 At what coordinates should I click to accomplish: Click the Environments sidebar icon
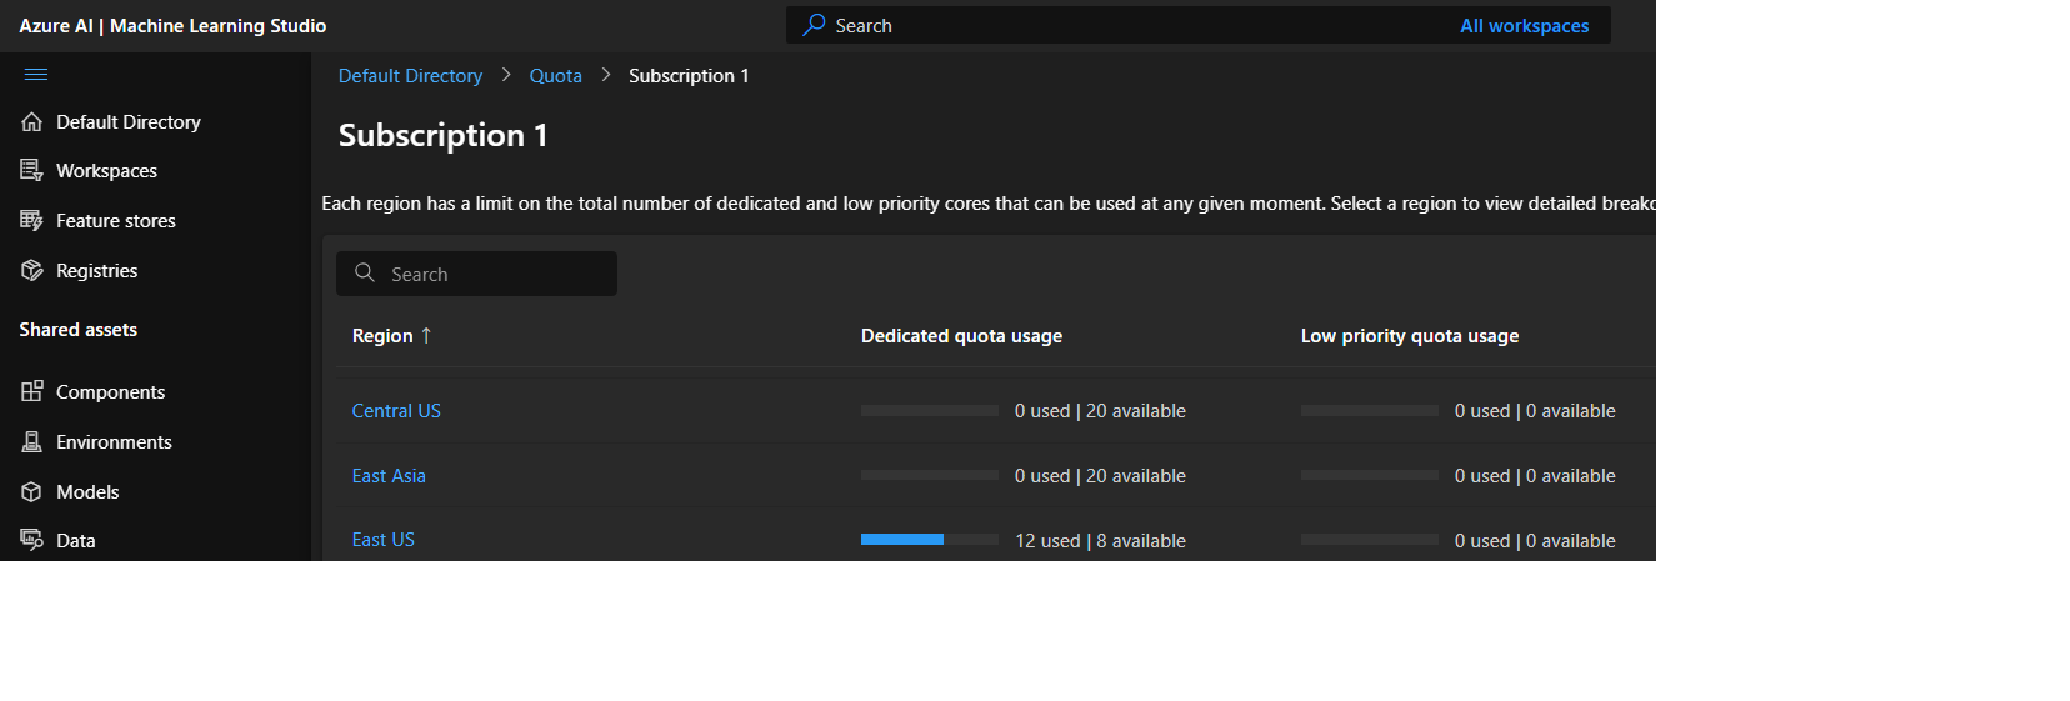(32, 441)
